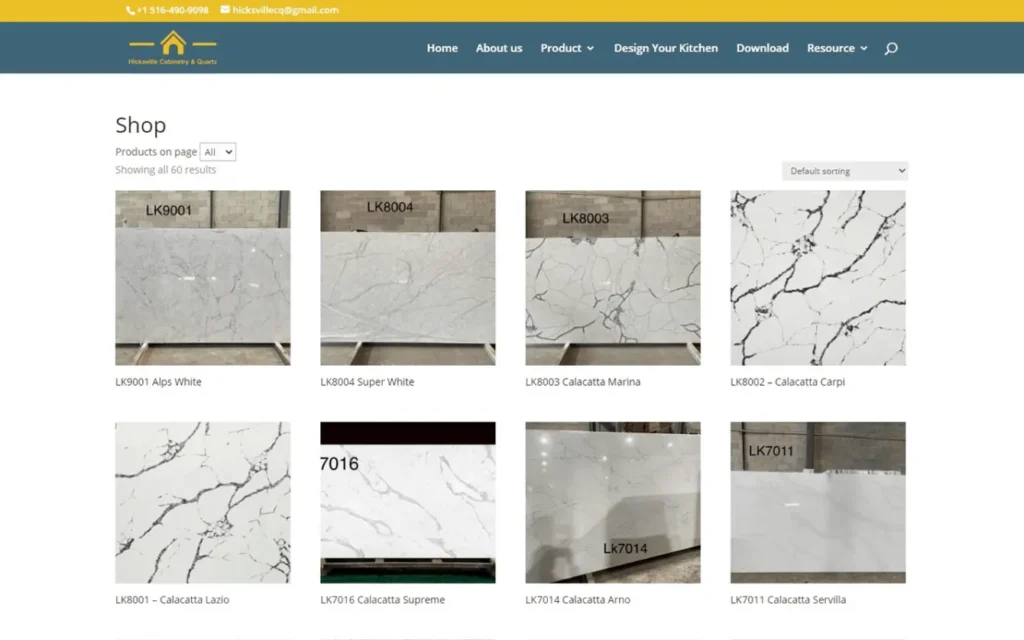Click the Calacatta Lazio slab thumbnail
This screenshot has width=1024, height=640.
[202, 502]
